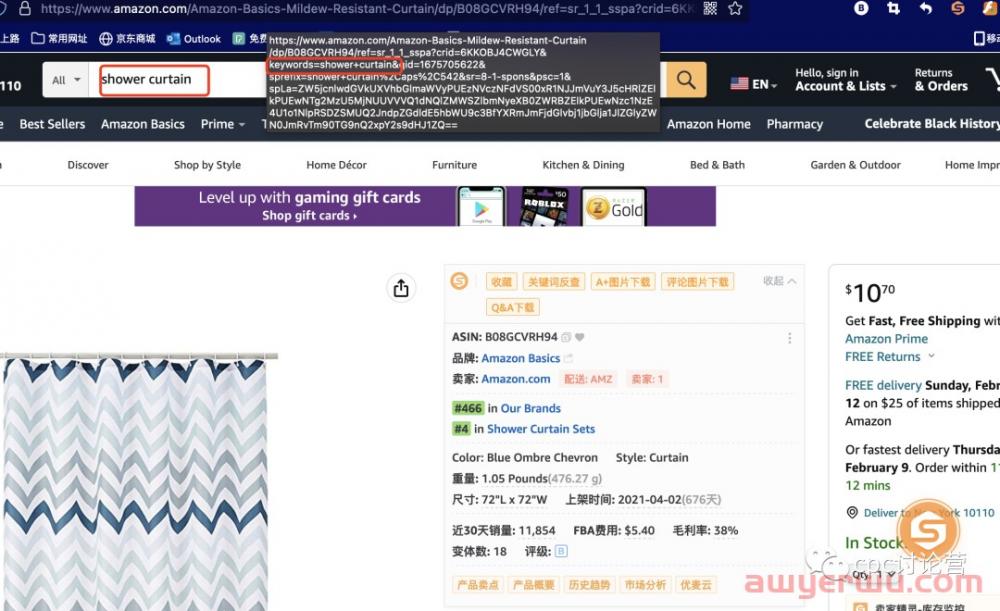The width and height of the screenshot is (1000, 611).
Task: Click the B extension icon in browser toolbar
Action: click(862, 8)
